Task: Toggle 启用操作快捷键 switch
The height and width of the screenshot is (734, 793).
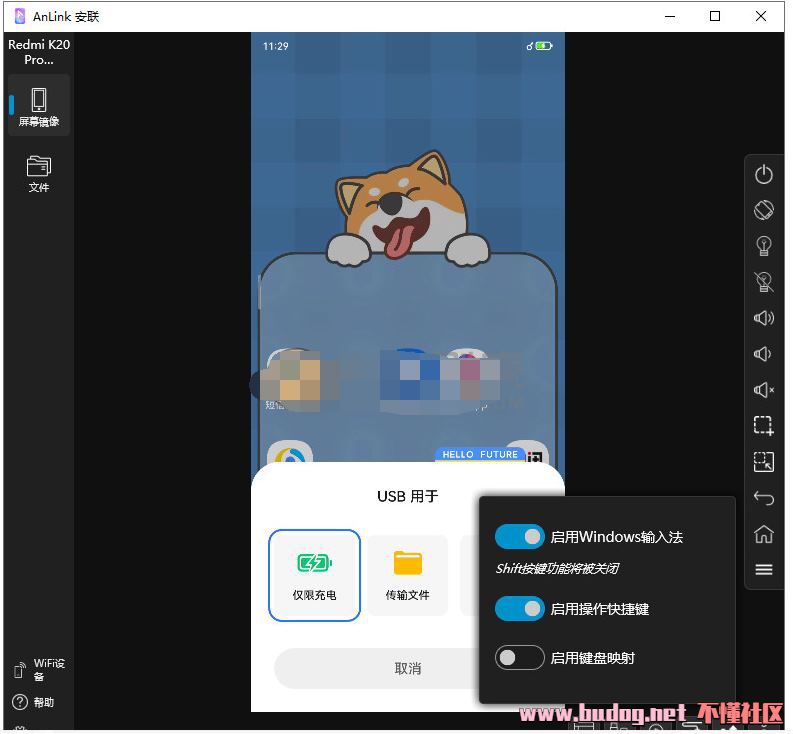Action: click(520, 609)
